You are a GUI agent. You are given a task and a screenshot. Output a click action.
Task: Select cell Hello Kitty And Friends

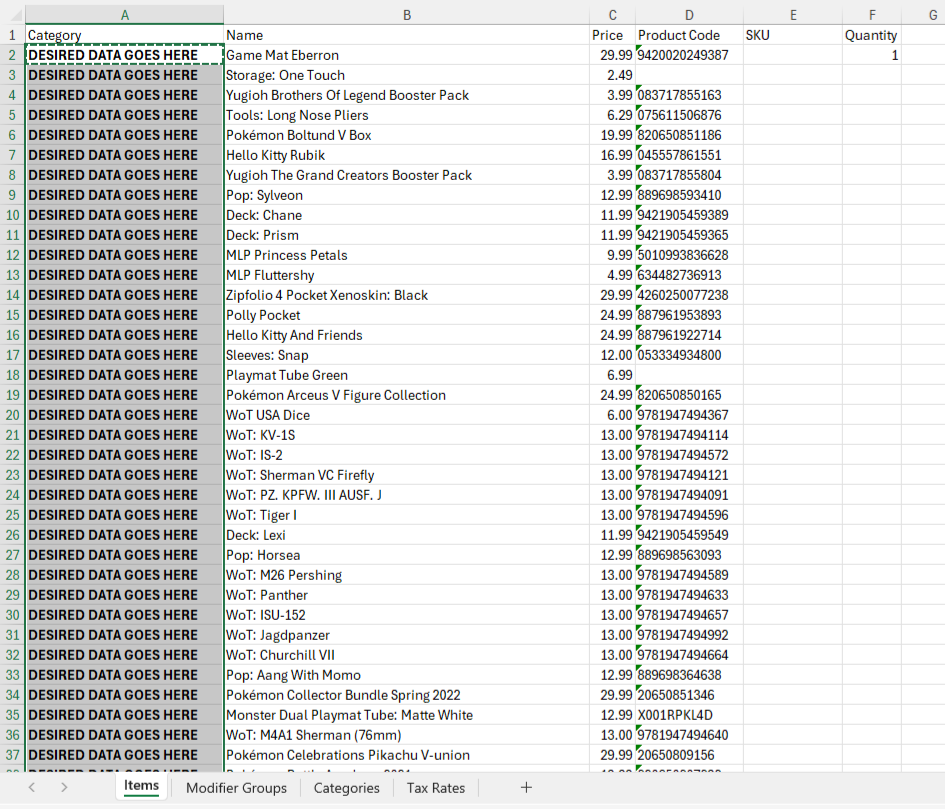coord(407,335)
